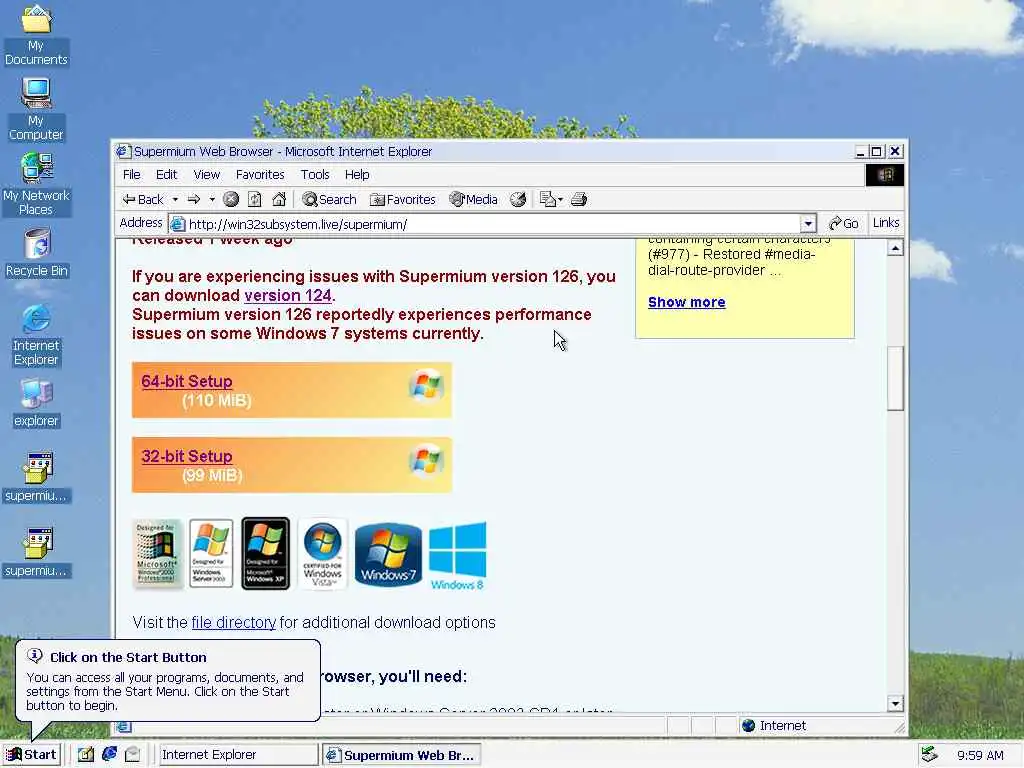
Task: Open the Help menu
Action: 357,175
